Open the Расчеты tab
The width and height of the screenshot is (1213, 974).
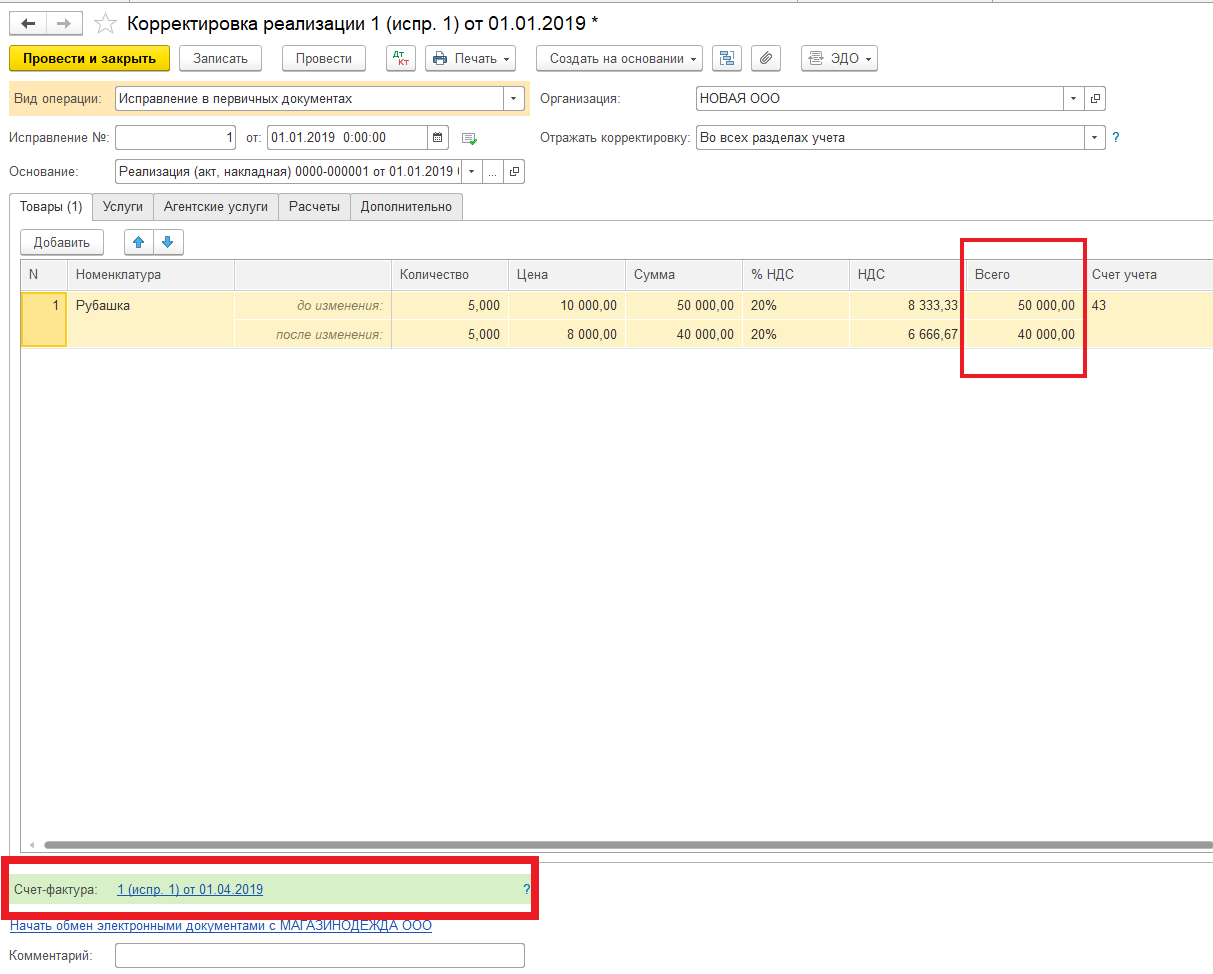pyautogui.click(x=314, y=207)
